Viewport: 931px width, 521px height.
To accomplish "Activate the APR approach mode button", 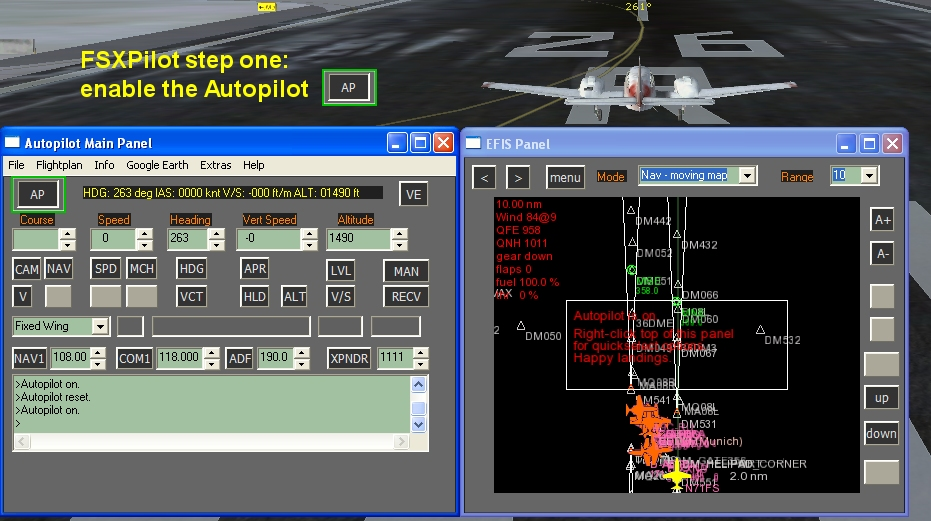I will click(x=255, y=269).
